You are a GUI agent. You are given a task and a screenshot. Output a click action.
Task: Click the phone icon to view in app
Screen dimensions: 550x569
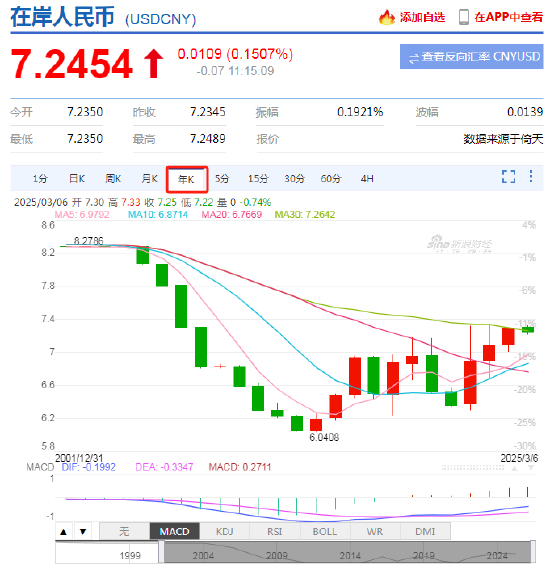pyautogui.click(x=463, y=17)
